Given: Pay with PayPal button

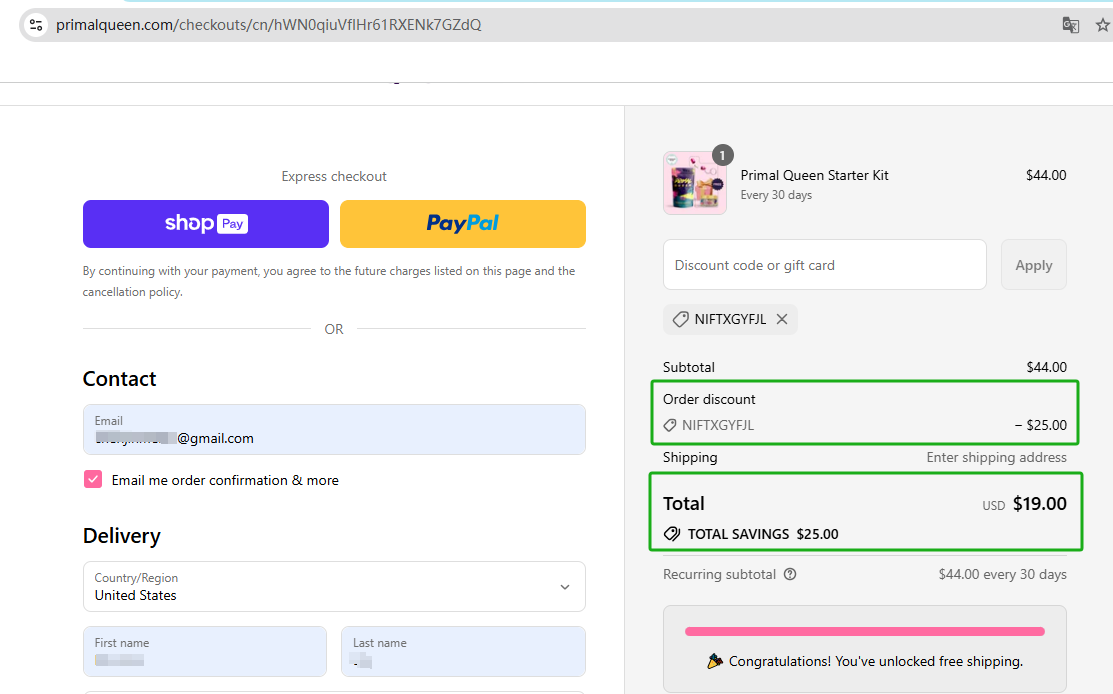Looking at the screenshot, I should [463, 224].
